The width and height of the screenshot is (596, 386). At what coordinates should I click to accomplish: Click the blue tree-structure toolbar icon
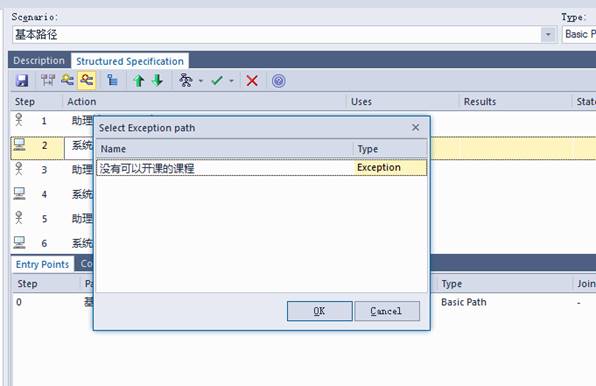[112, 80]
